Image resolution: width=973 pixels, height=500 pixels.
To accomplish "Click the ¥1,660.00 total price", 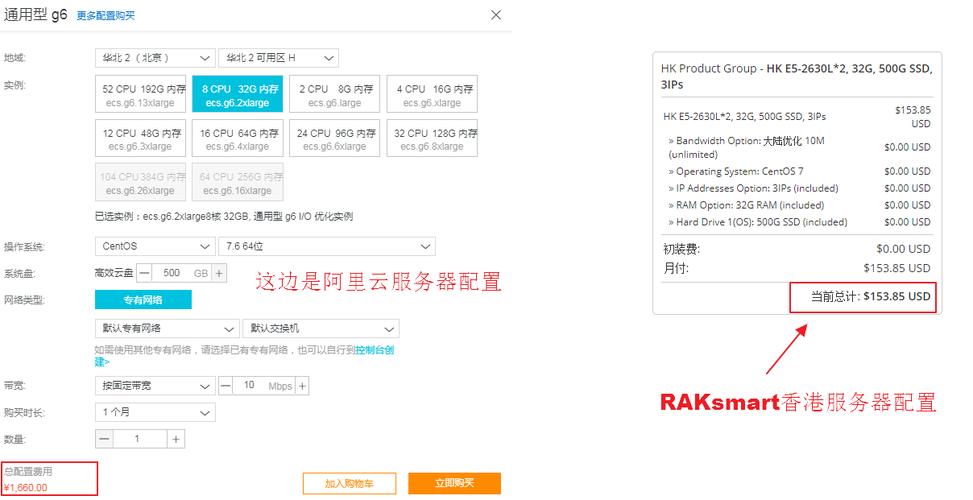I will [25, 488].
